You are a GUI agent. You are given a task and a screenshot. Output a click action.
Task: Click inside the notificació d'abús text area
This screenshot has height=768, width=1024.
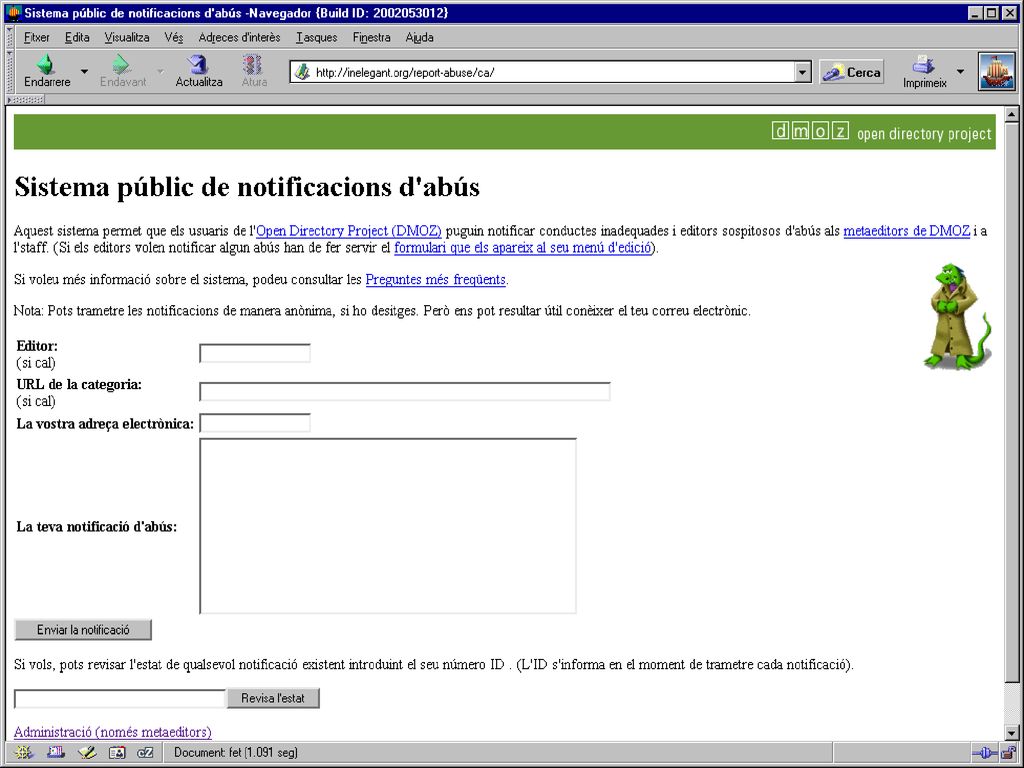coord(388,526)
